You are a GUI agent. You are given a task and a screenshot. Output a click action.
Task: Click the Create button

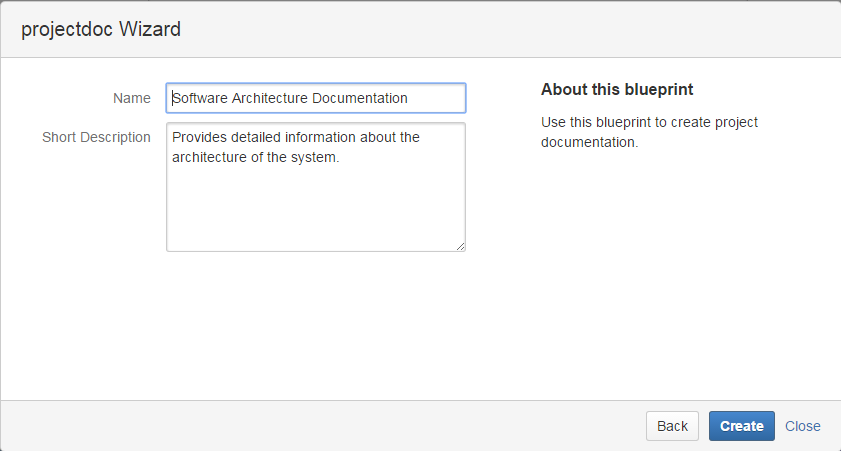(x=741, y=426)
